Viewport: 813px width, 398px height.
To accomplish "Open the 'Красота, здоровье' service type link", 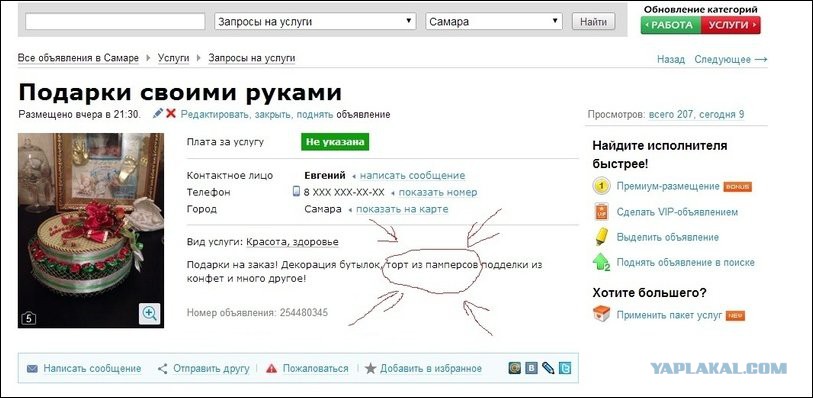I will pos(292,242).
